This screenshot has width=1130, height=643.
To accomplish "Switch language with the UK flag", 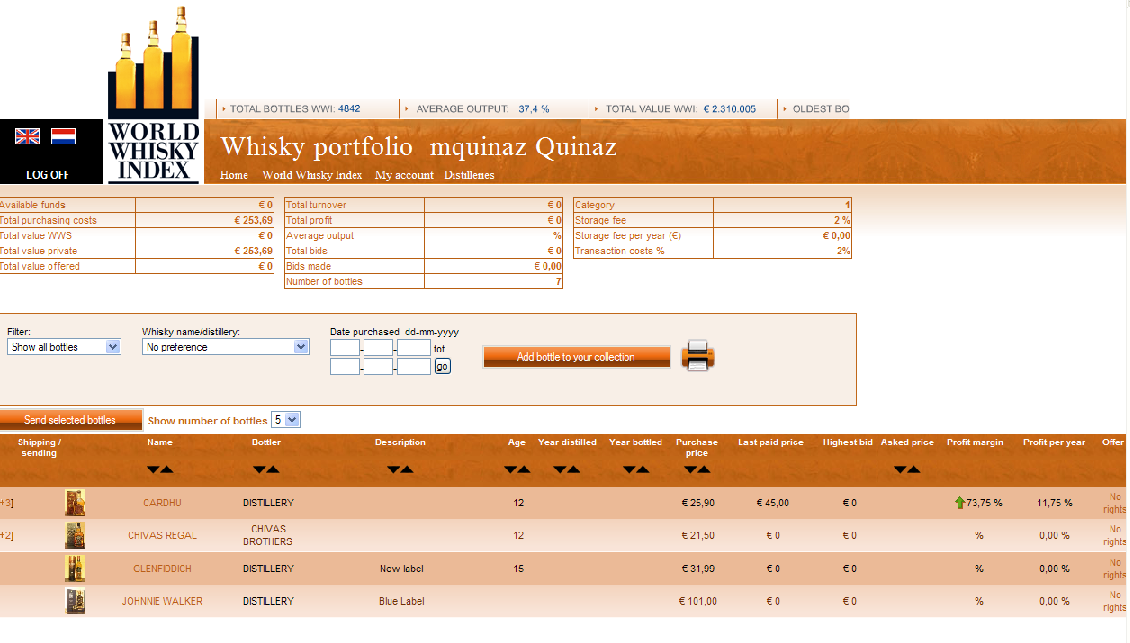I will (x=27, y=136).
